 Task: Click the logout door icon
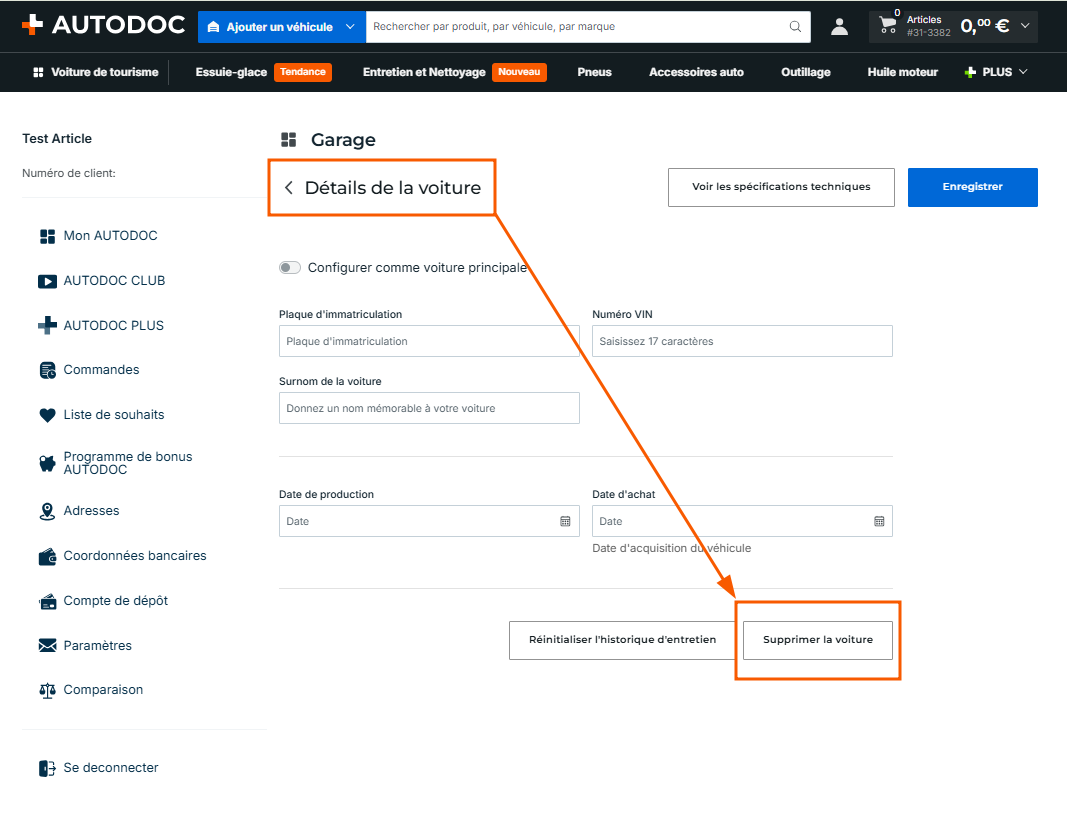(x=47, y=768)
